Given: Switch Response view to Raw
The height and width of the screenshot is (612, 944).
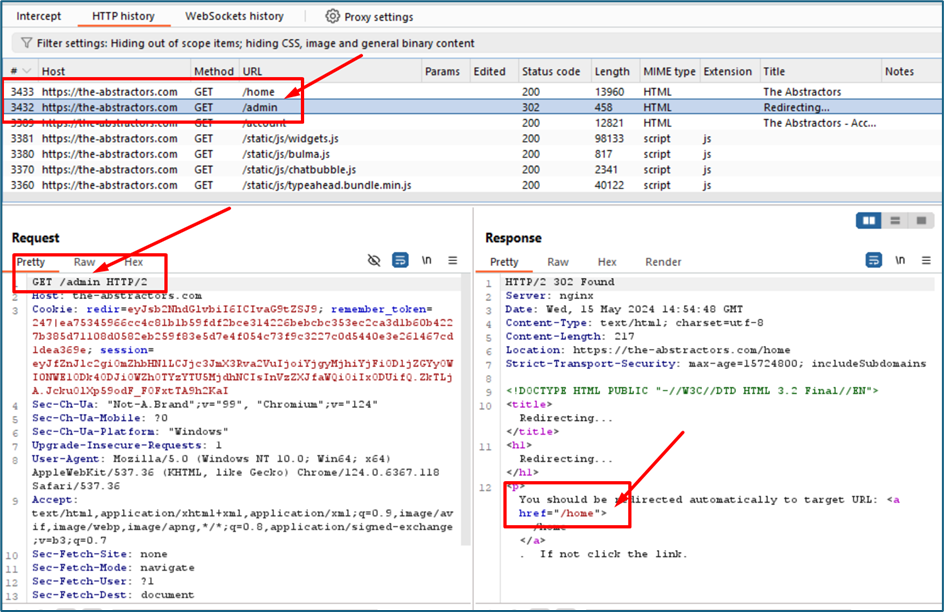Looking at the screenshot, I should pos(558,262).
